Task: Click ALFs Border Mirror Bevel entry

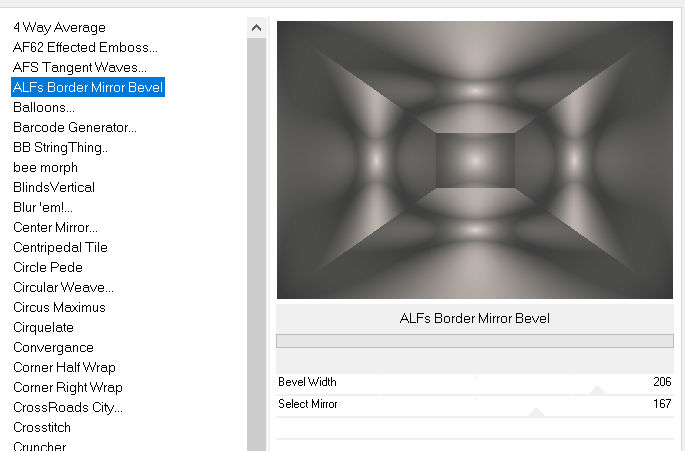Action: point(88,87)
